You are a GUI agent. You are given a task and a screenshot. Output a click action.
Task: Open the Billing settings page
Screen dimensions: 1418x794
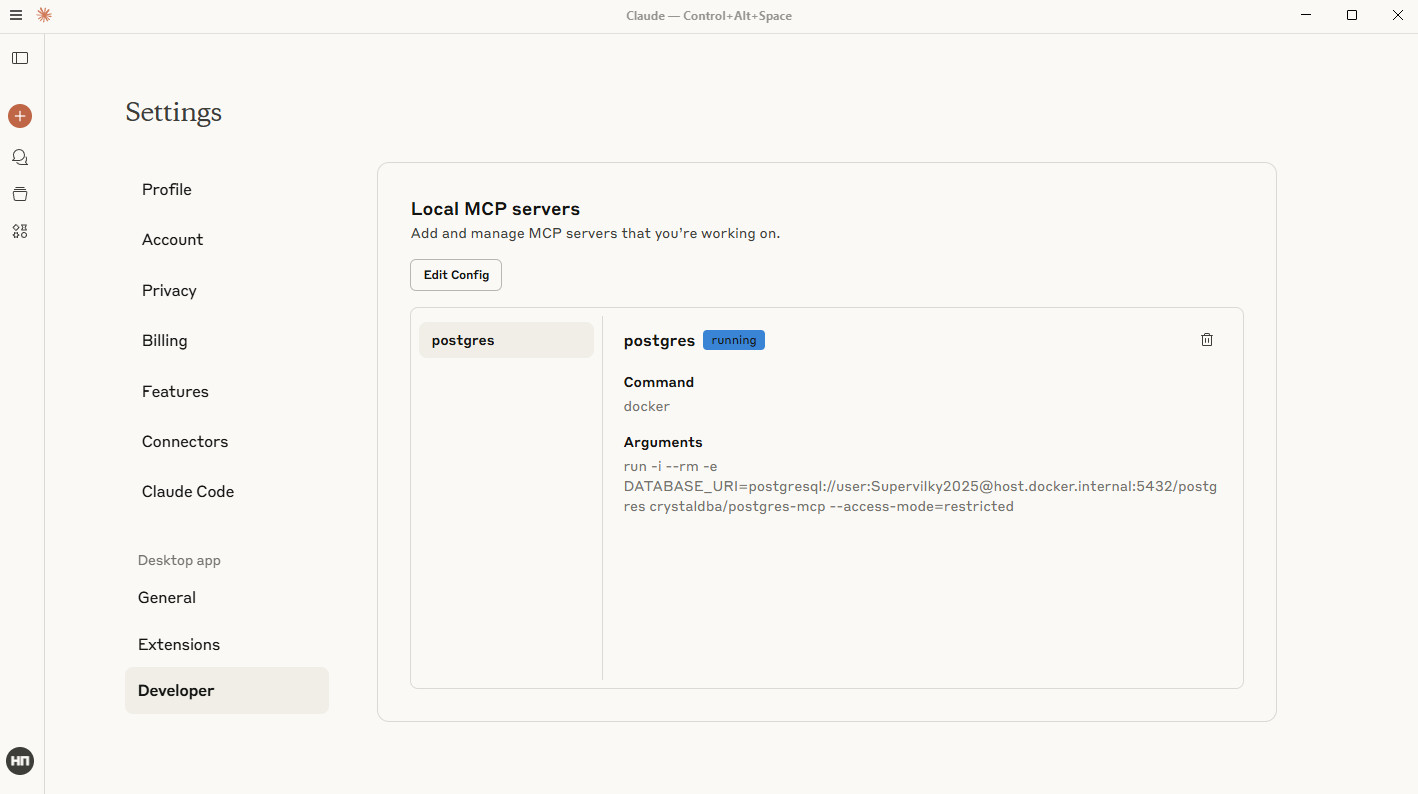pos(165,341)
